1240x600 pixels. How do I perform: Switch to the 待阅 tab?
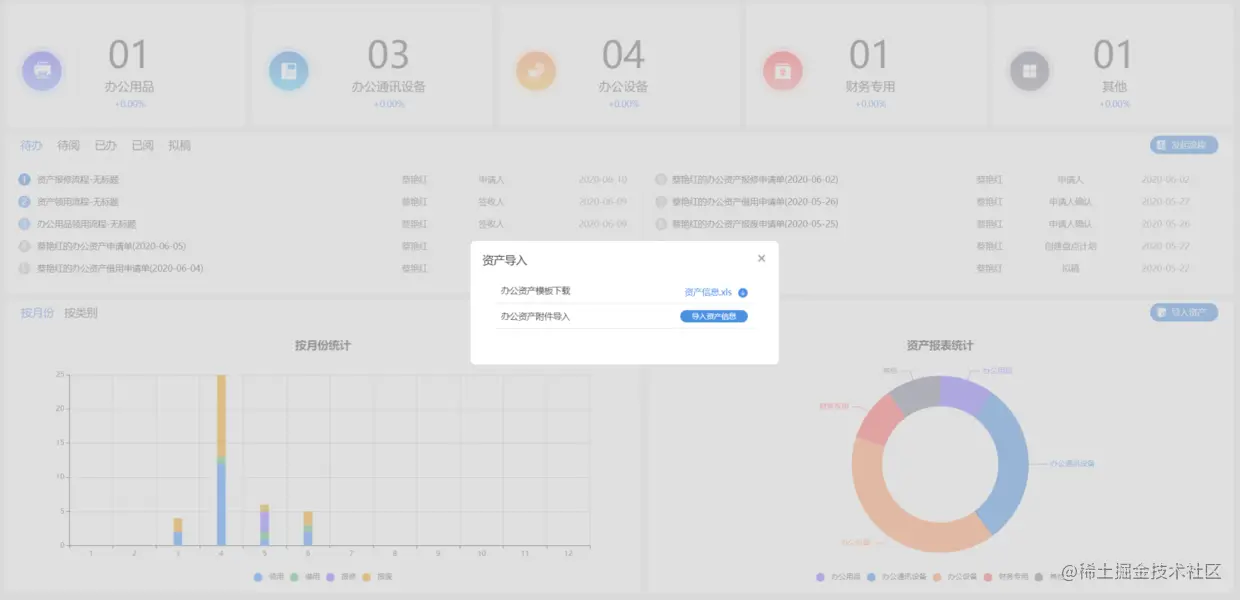pyautogui.click(x=69, y=146)
